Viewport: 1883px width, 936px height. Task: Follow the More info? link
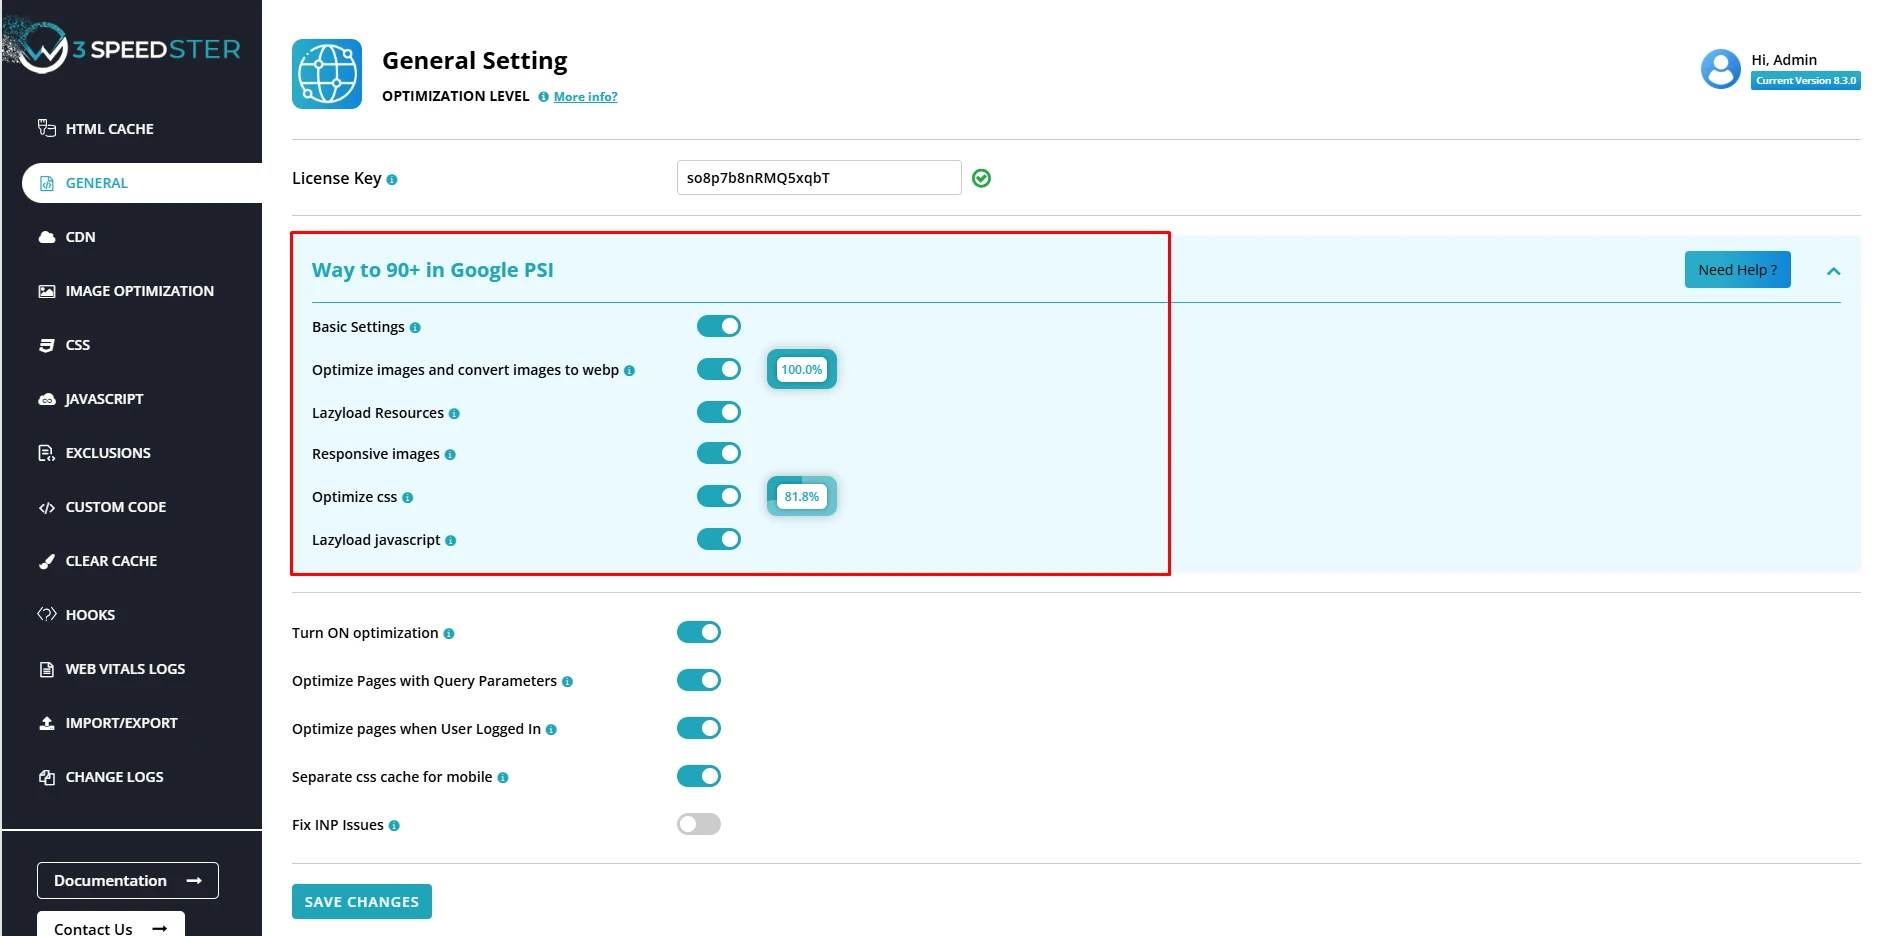point(585,97)
